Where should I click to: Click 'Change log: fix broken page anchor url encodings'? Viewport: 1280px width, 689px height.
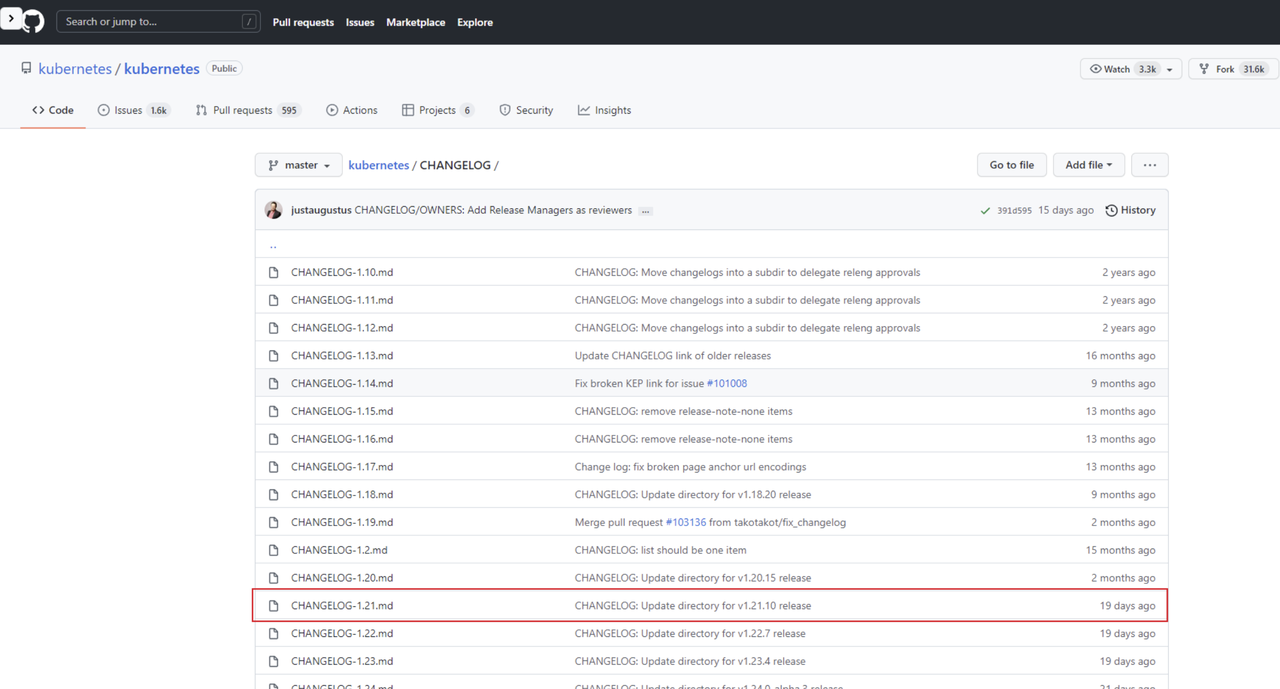point(690,467)
